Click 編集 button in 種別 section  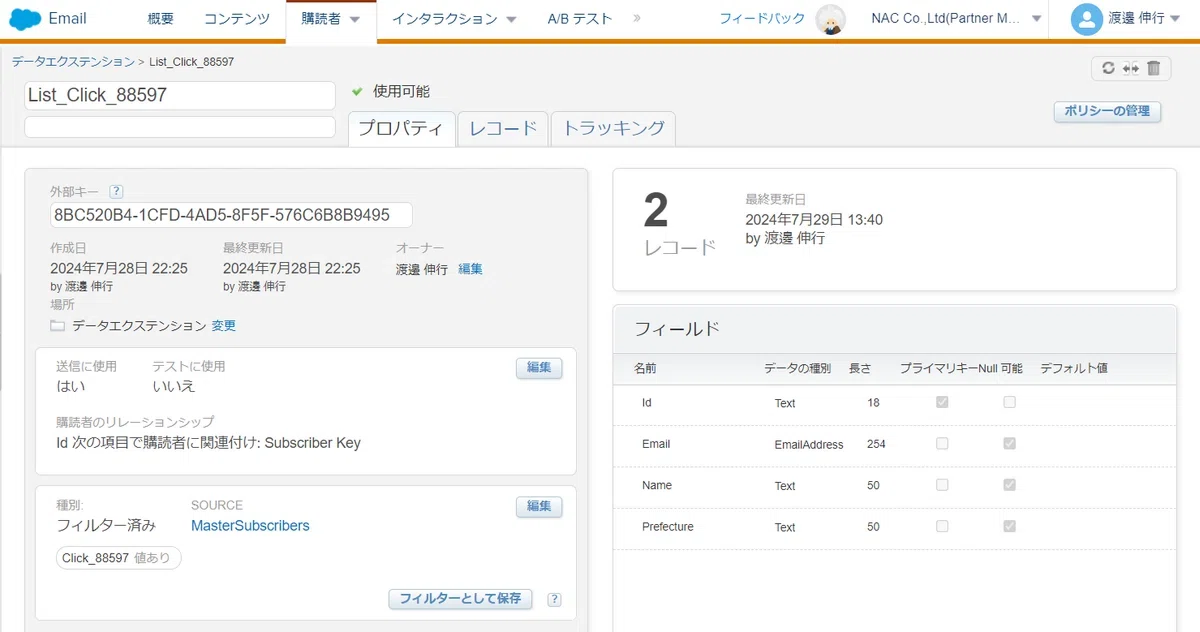(539, 507)
